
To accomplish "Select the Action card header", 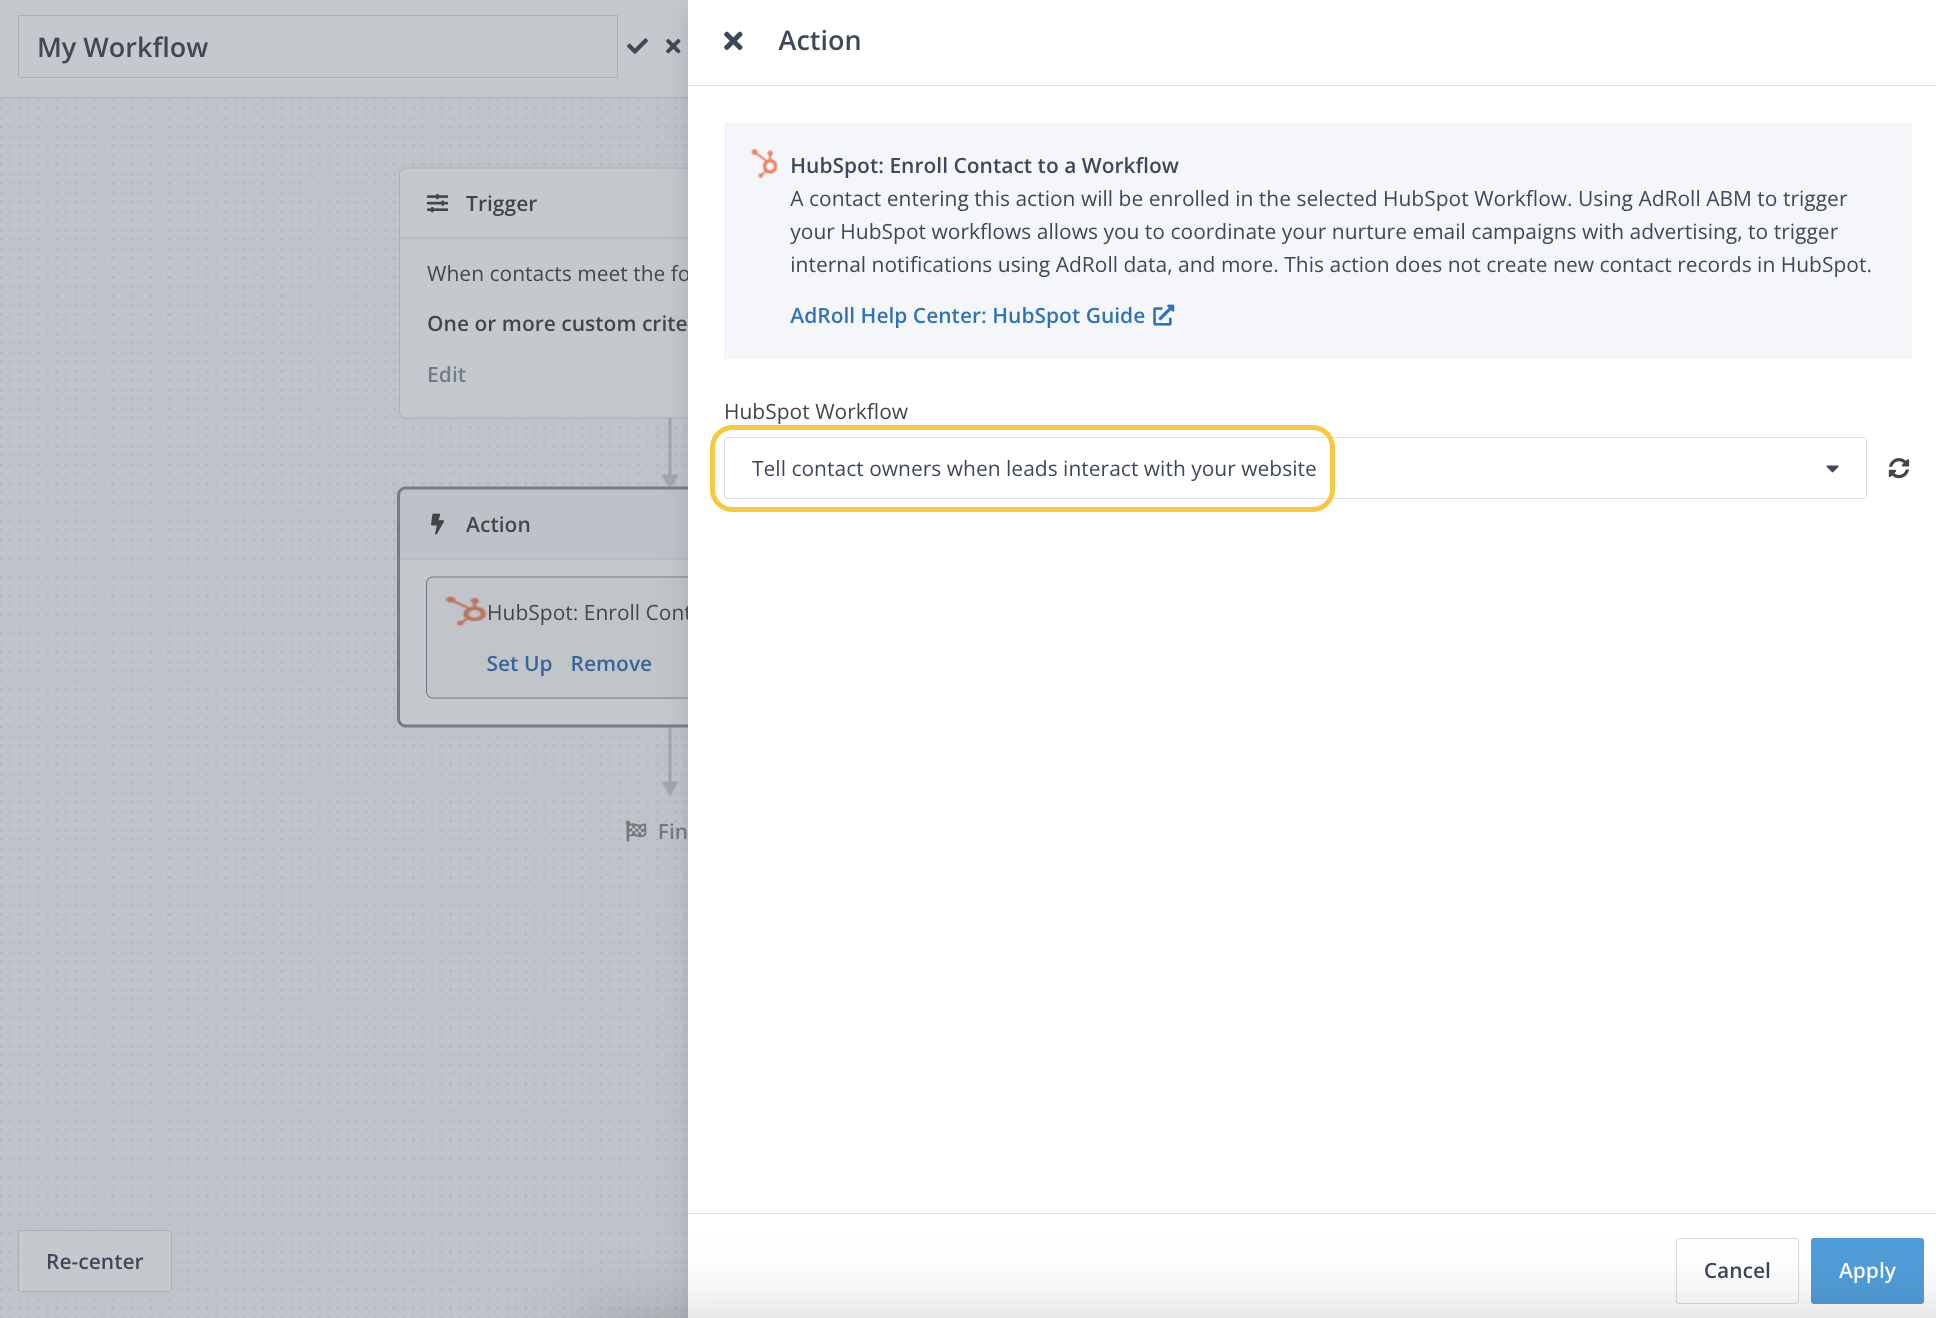I will tap(544, 524).
